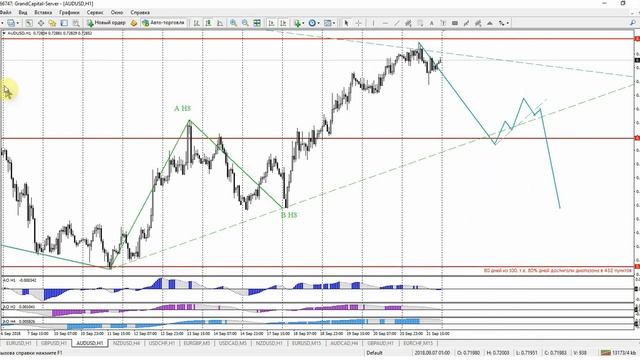
Task: Switch to the EURUSD,H1 chart tab
Action: (18, 344)
